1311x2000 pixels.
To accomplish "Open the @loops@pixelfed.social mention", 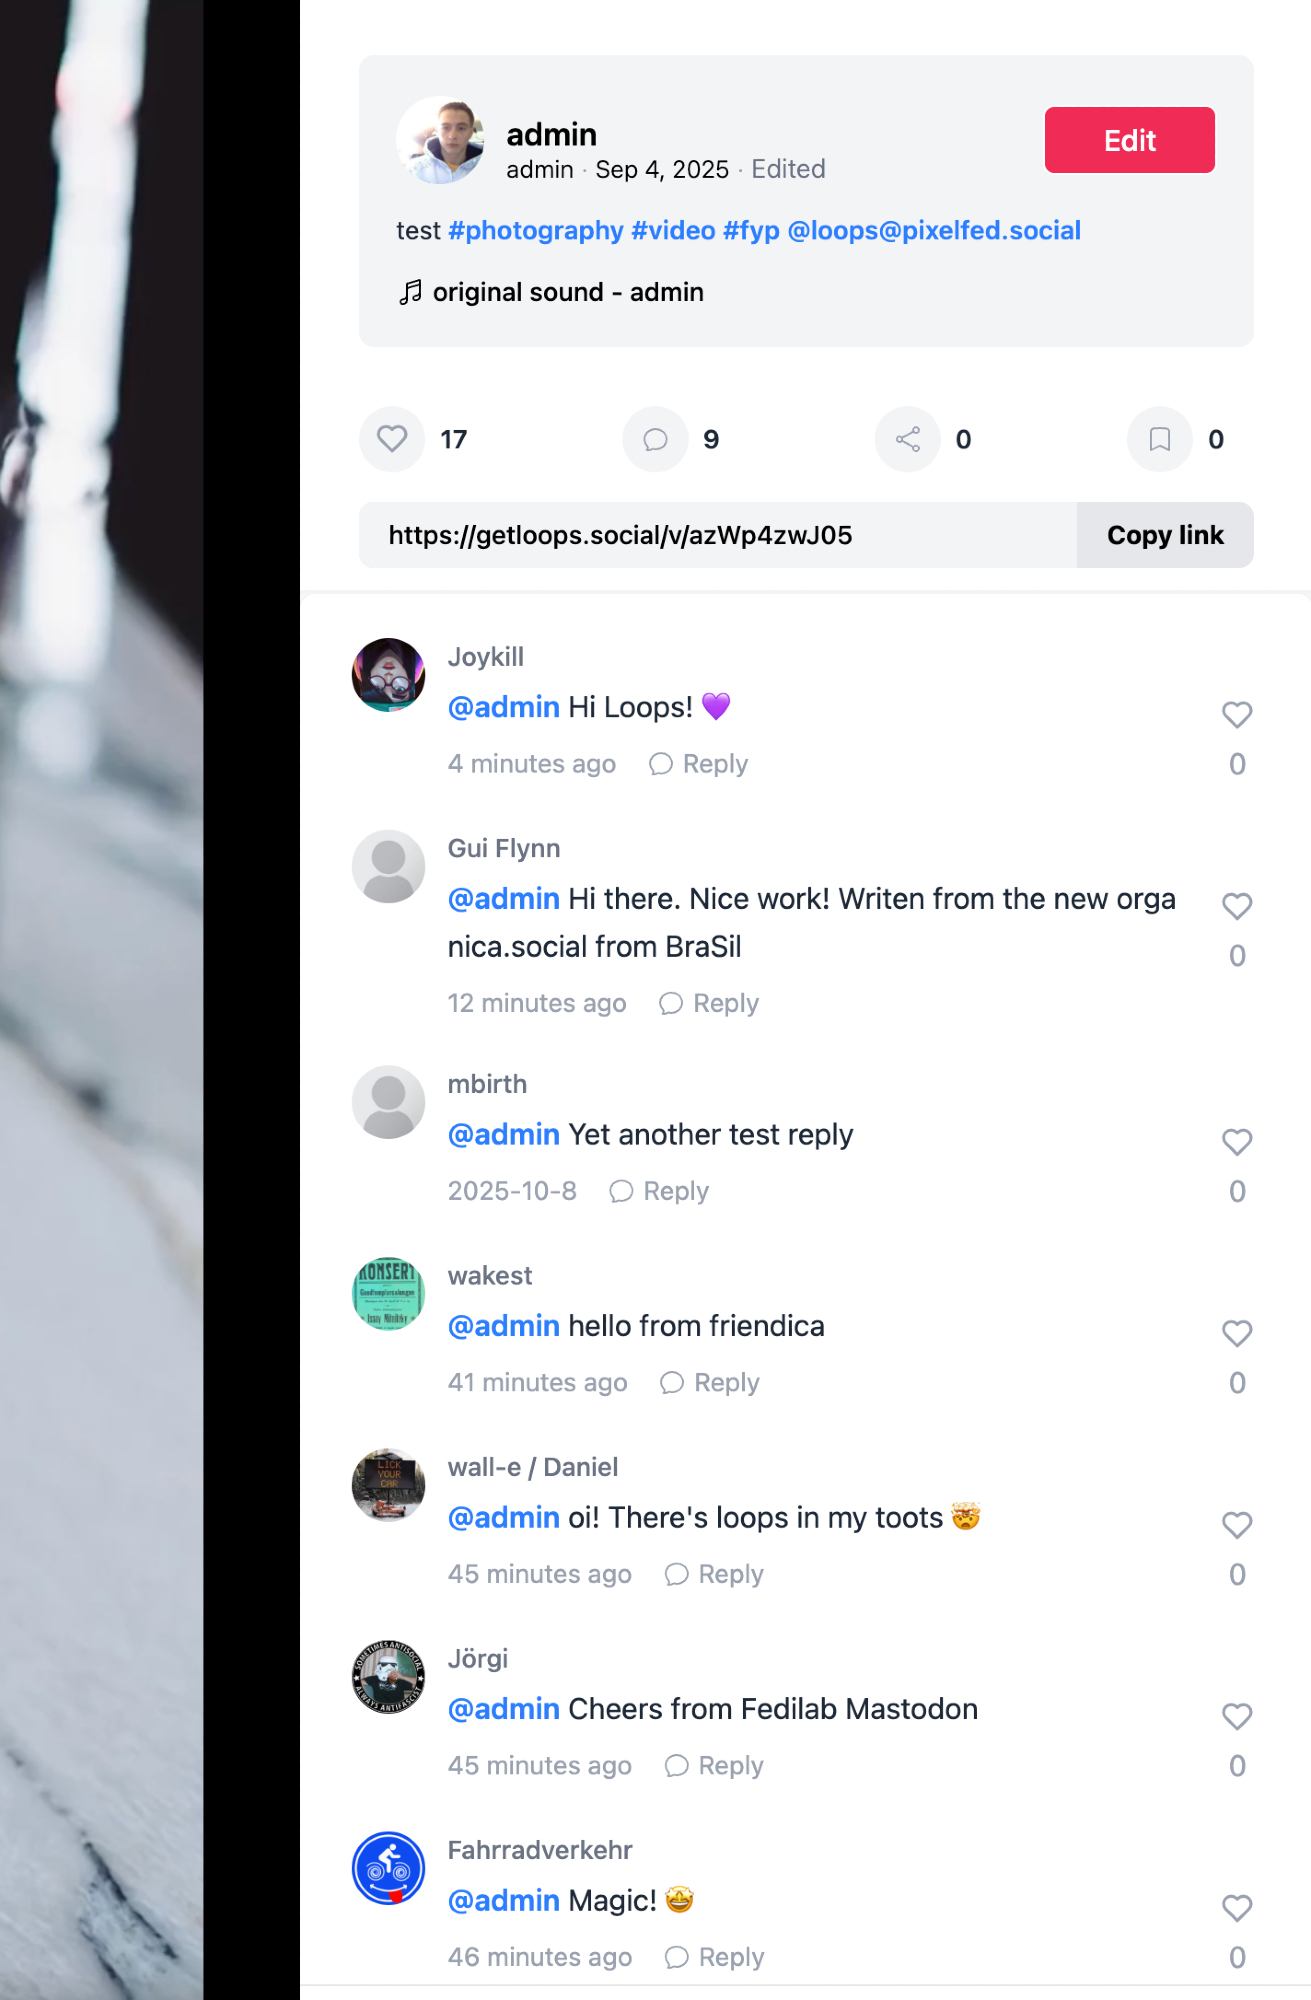I will (934, 230).
